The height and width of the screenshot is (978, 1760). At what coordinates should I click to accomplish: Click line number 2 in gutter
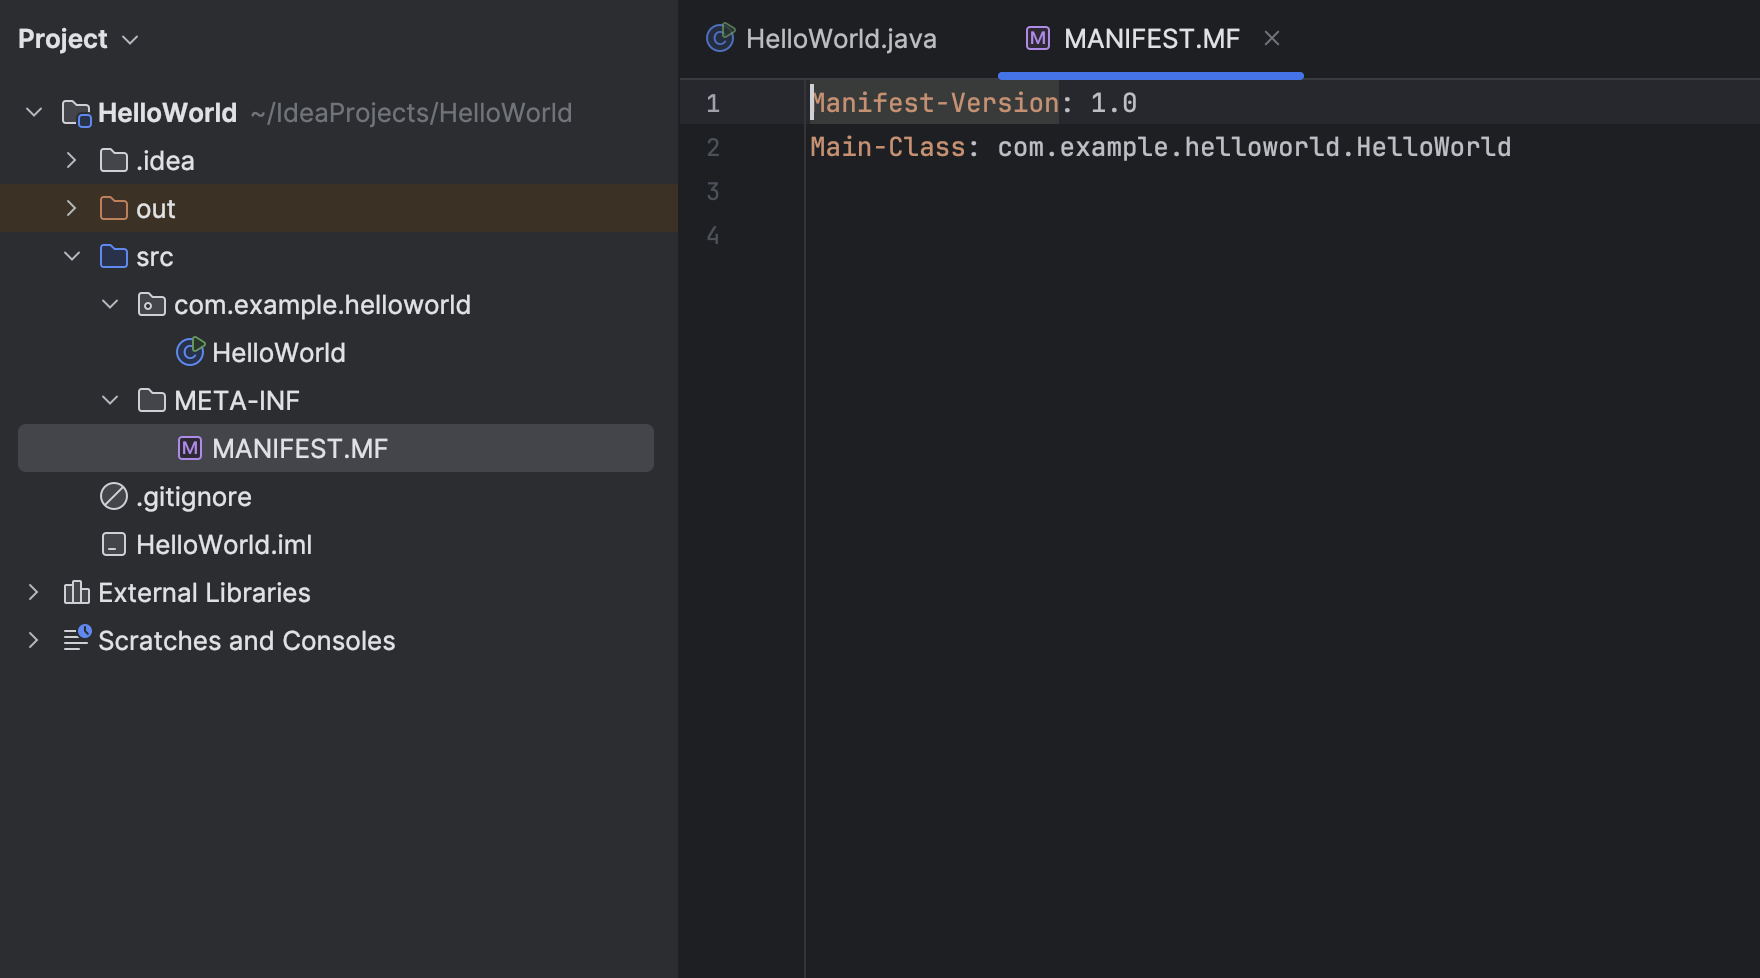click(713, 147)
